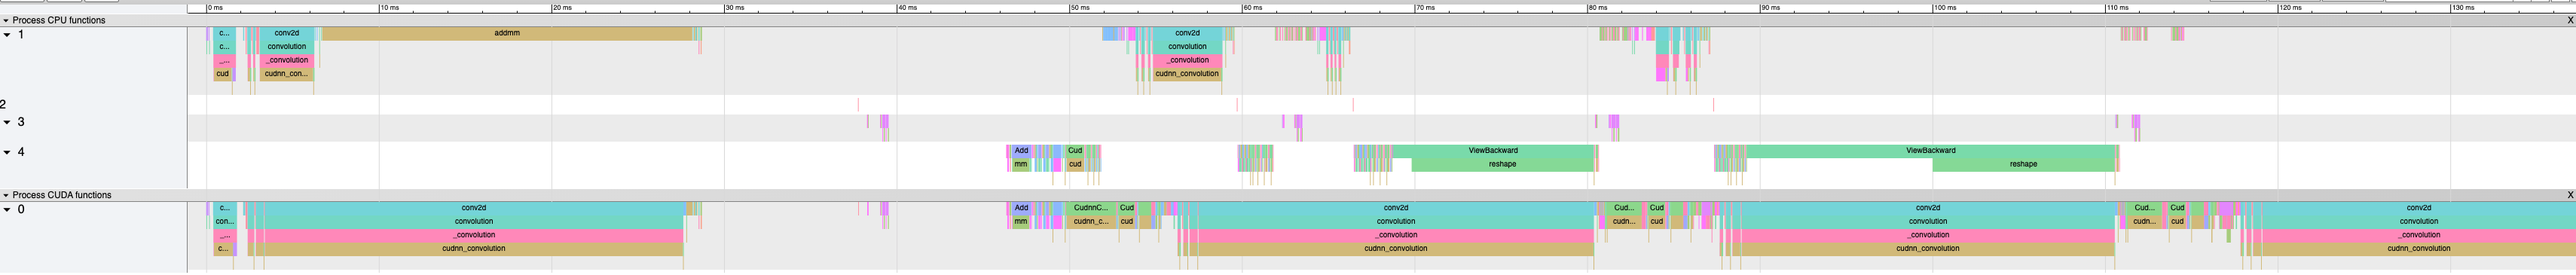Viewport: 2576px width, 275px height.
Task: Collapse the Process CPU functions section
Action: pos(6,20)
